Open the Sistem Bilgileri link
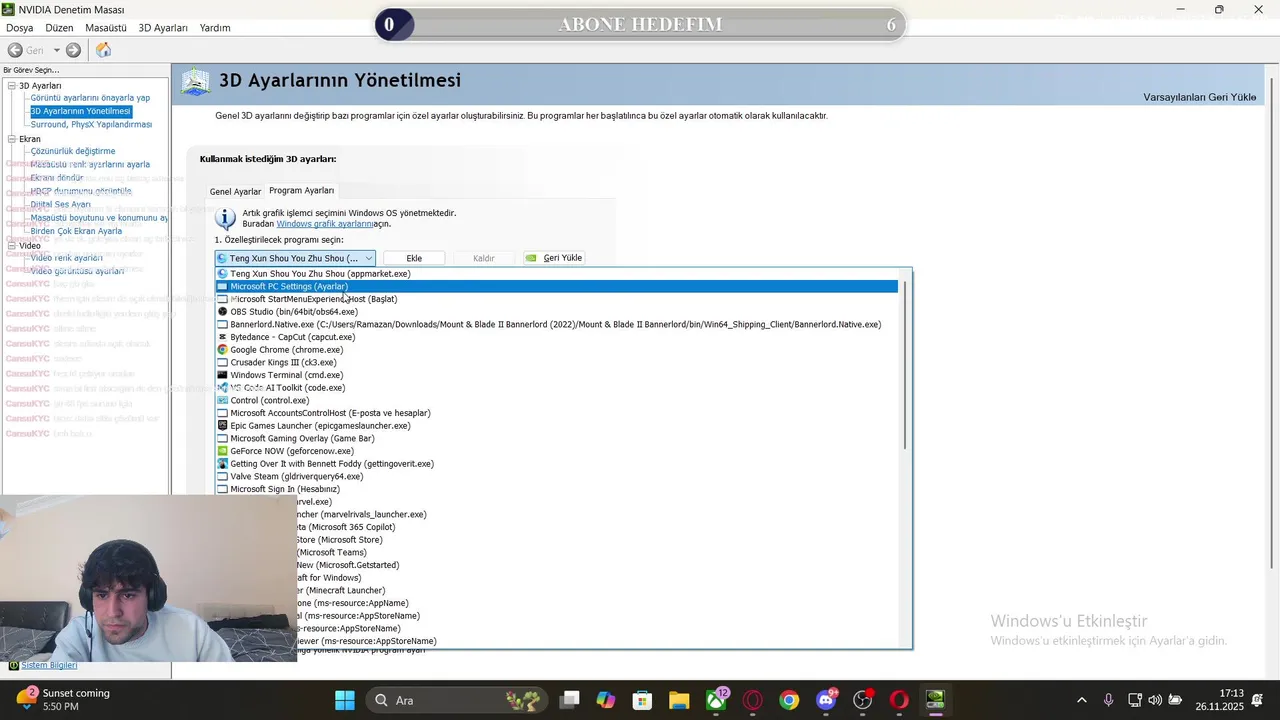 coord(49,665)
